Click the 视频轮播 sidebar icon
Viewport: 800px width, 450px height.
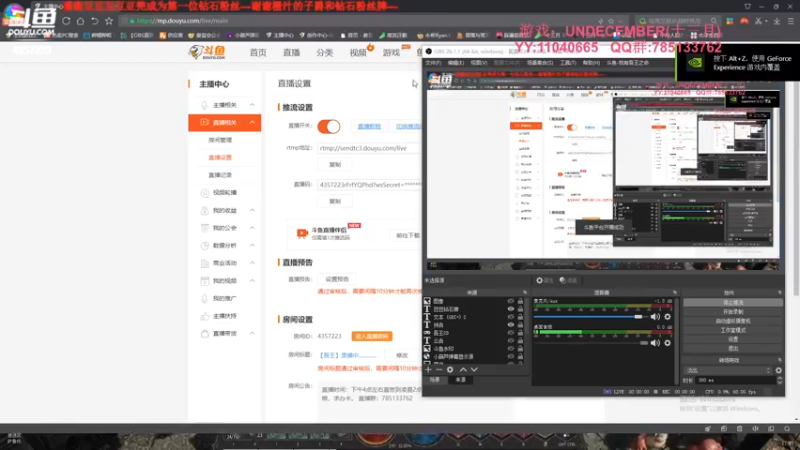[205, 193]
